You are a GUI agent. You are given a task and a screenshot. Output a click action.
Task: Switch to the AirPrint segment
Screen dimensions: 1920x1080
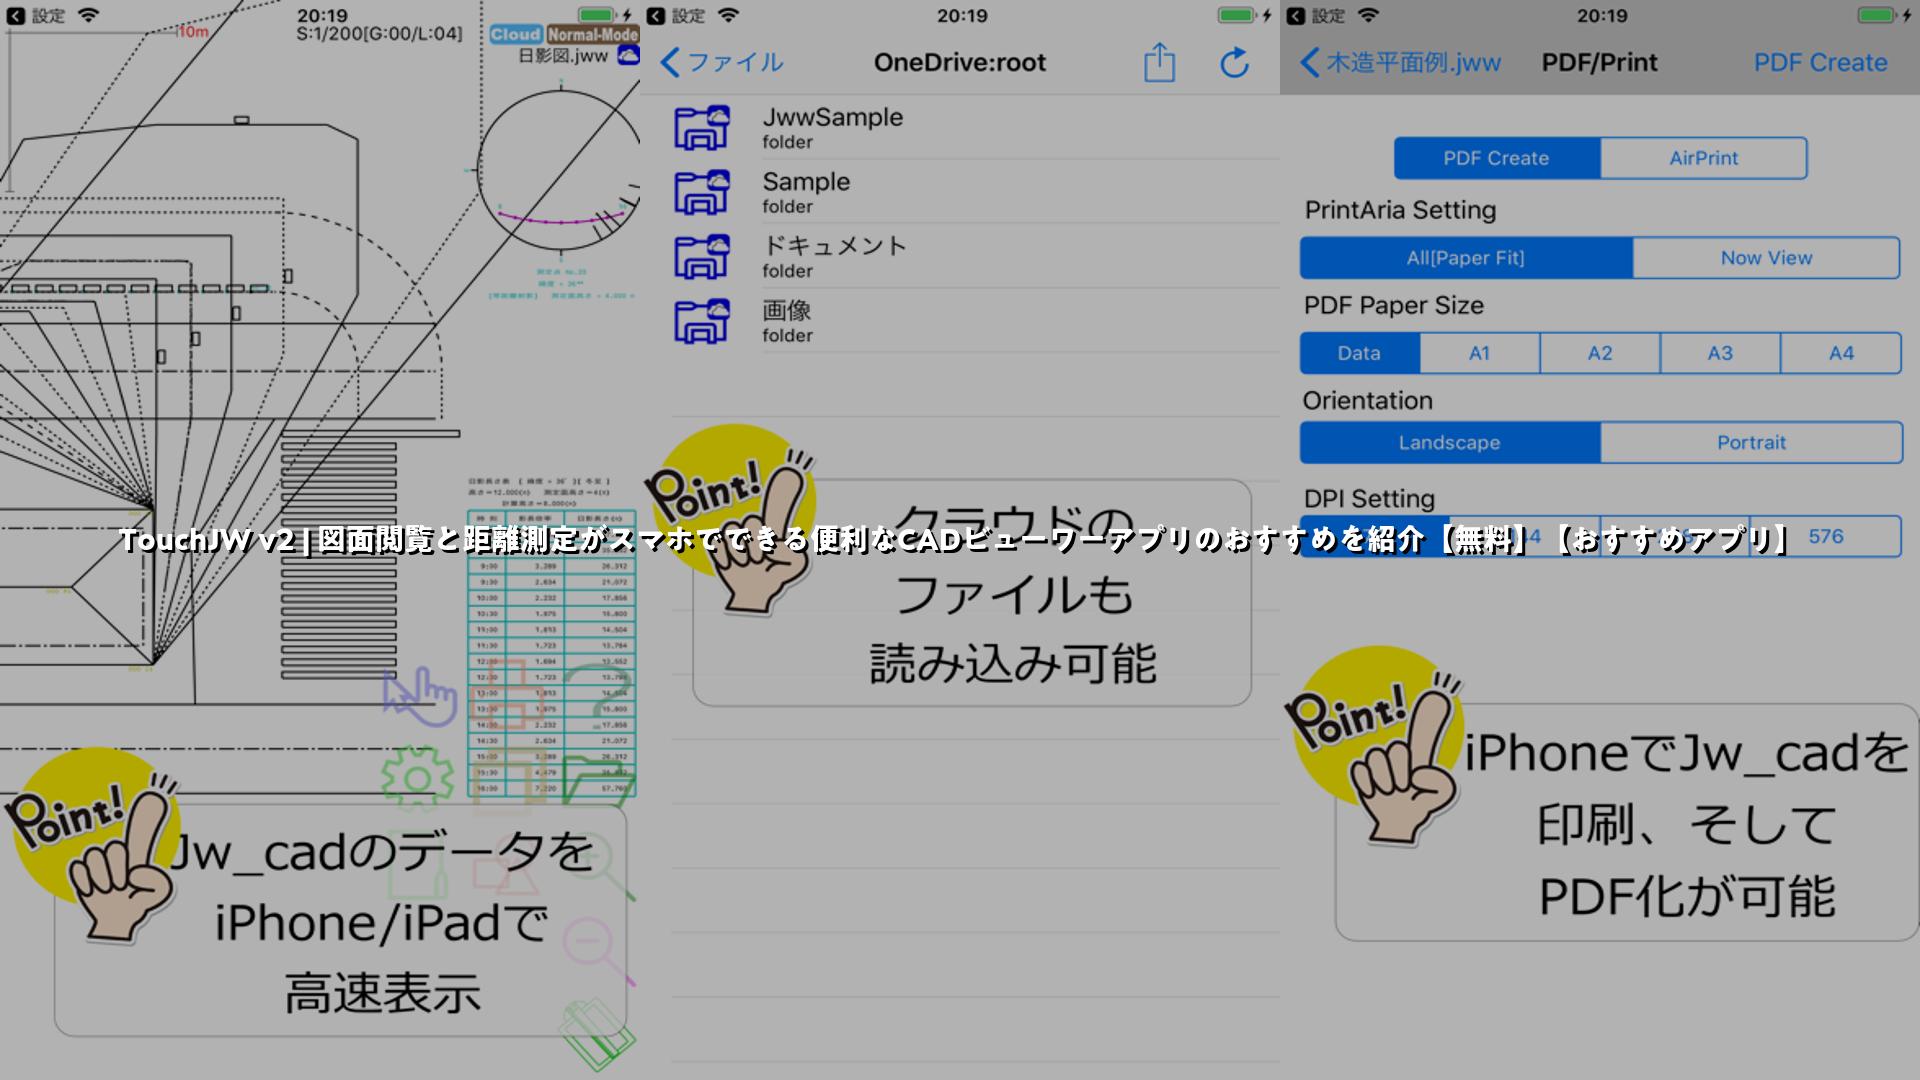1704,158
